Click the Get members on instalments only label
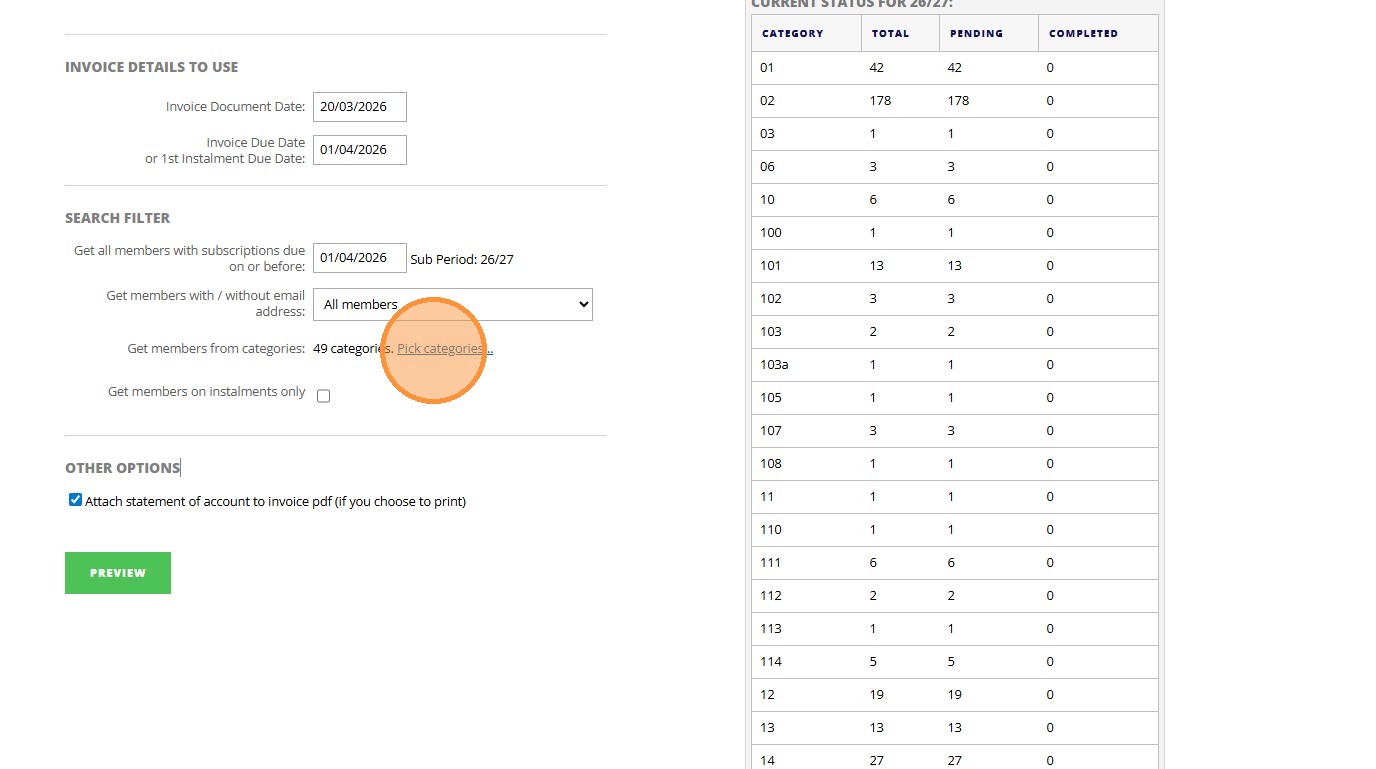 pyautogui.click(x=206, y=392)
